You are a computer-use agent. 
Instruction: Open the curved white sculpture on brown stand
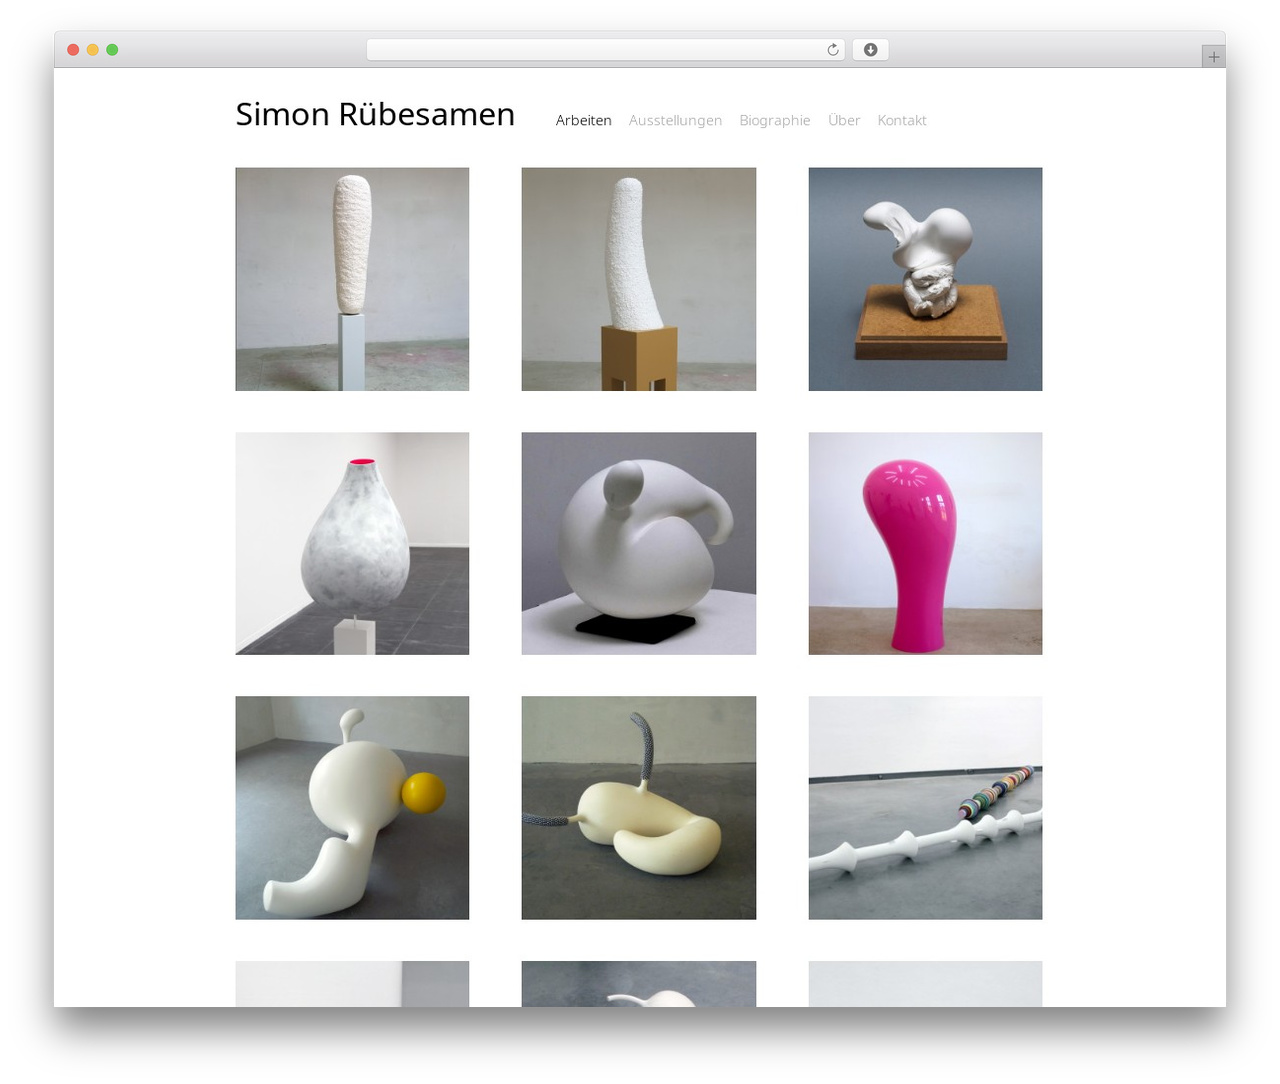point(639,279)
